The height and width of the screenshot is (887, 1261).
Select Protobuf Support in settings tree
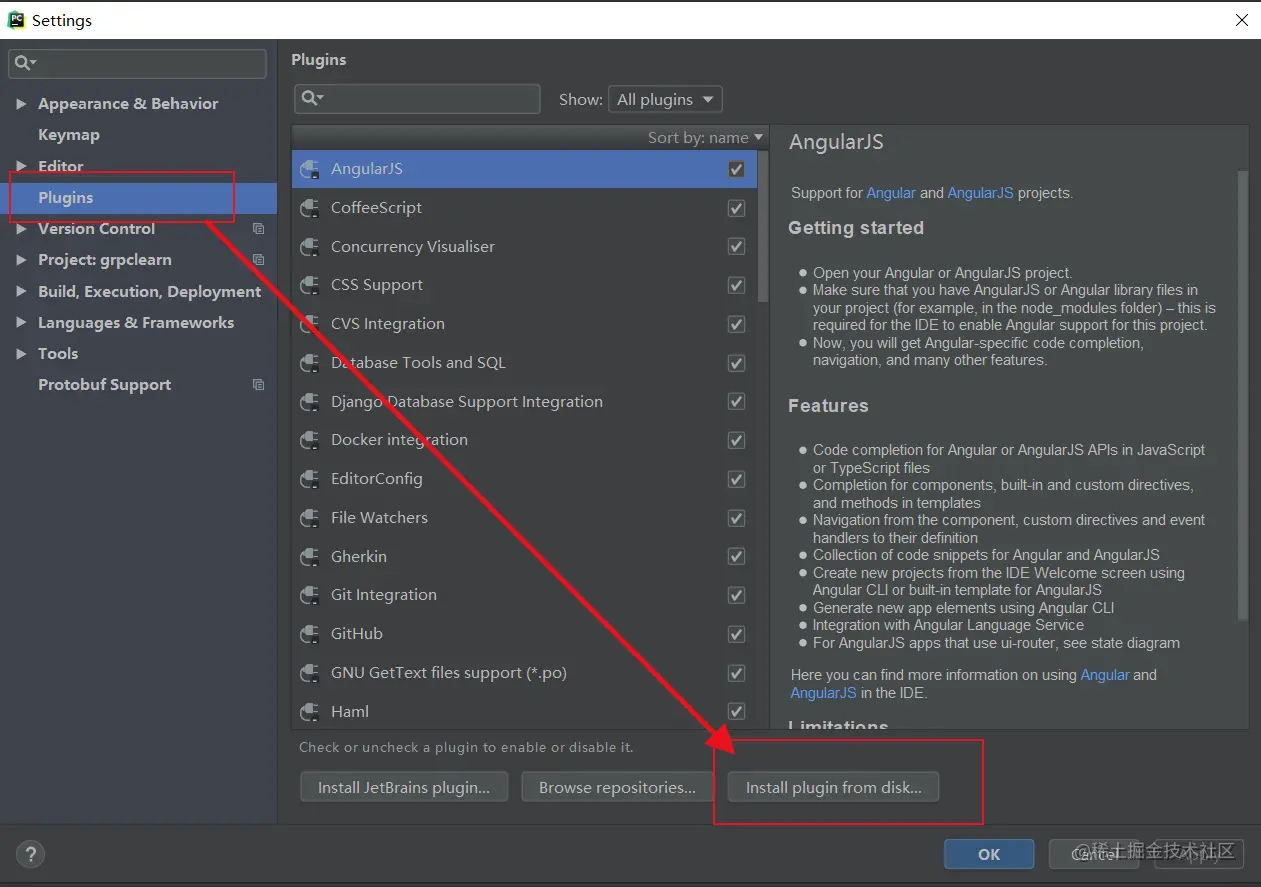tap(104, 385)
